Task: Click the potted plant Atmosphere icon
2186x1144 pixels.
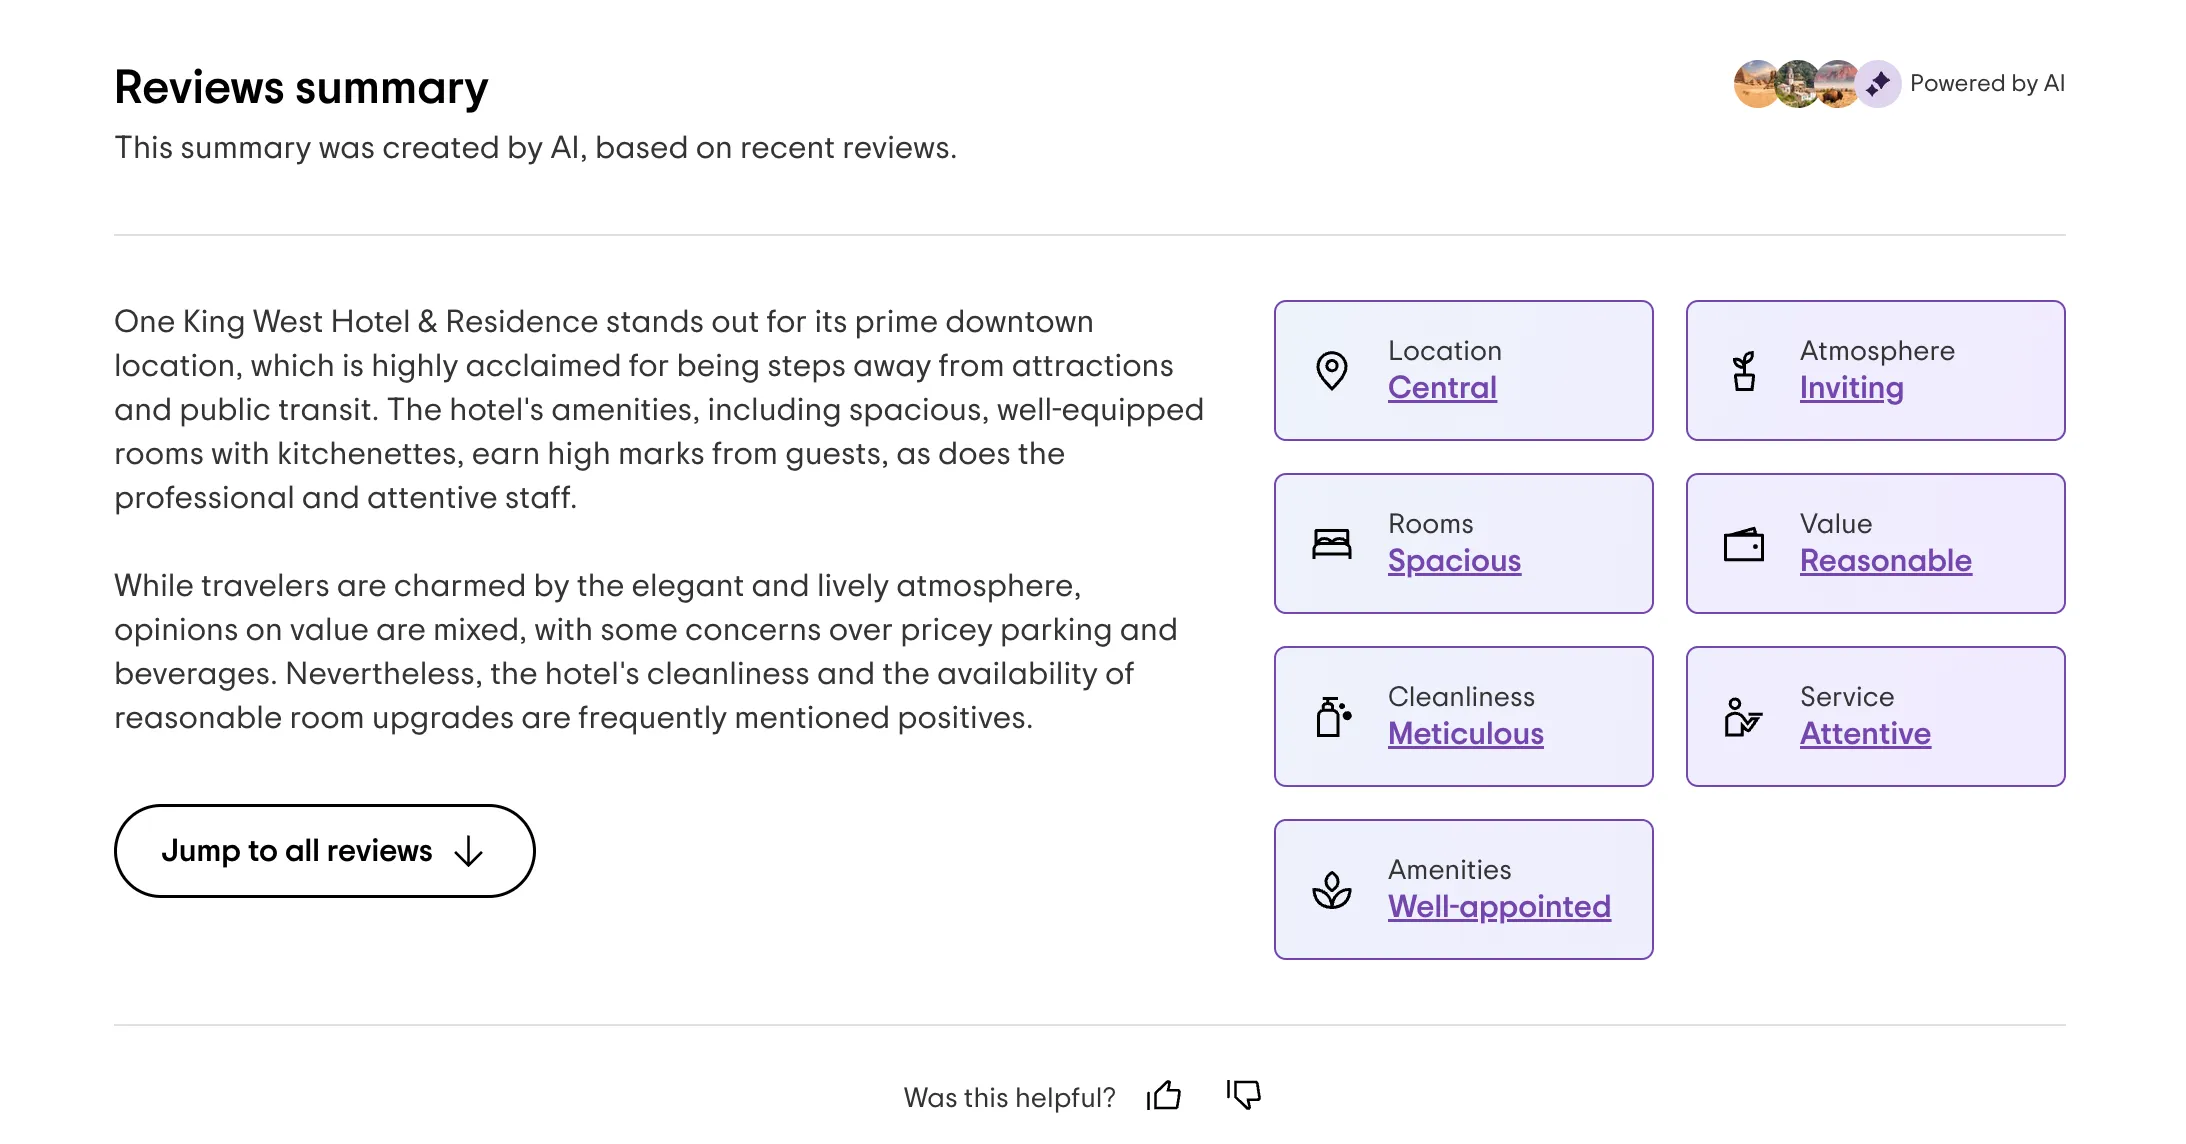Action: pos(1744,371)
